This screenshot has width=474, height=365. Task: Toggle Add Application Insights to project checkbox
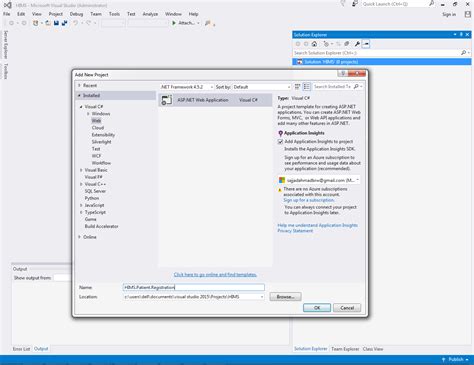280,142
